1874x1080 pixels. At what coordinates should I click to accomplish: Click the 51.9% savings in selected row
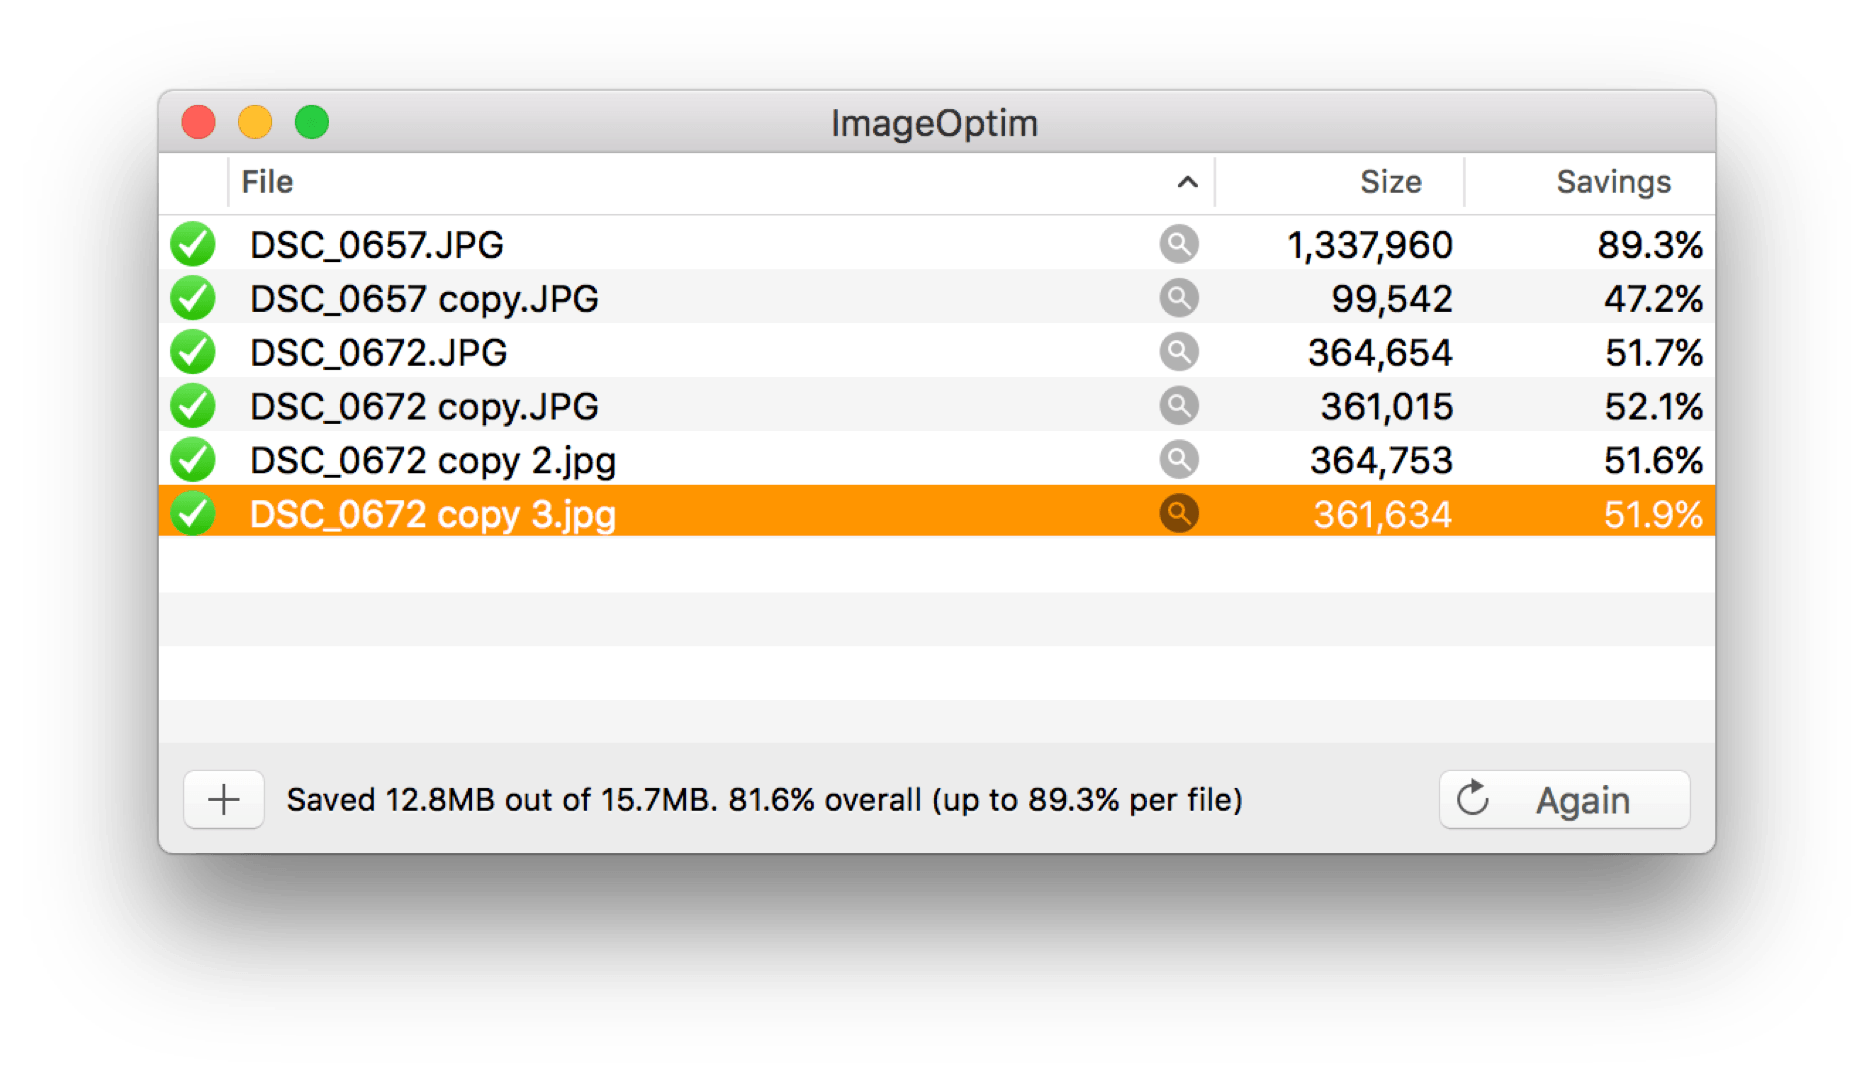pos(1652,515)
